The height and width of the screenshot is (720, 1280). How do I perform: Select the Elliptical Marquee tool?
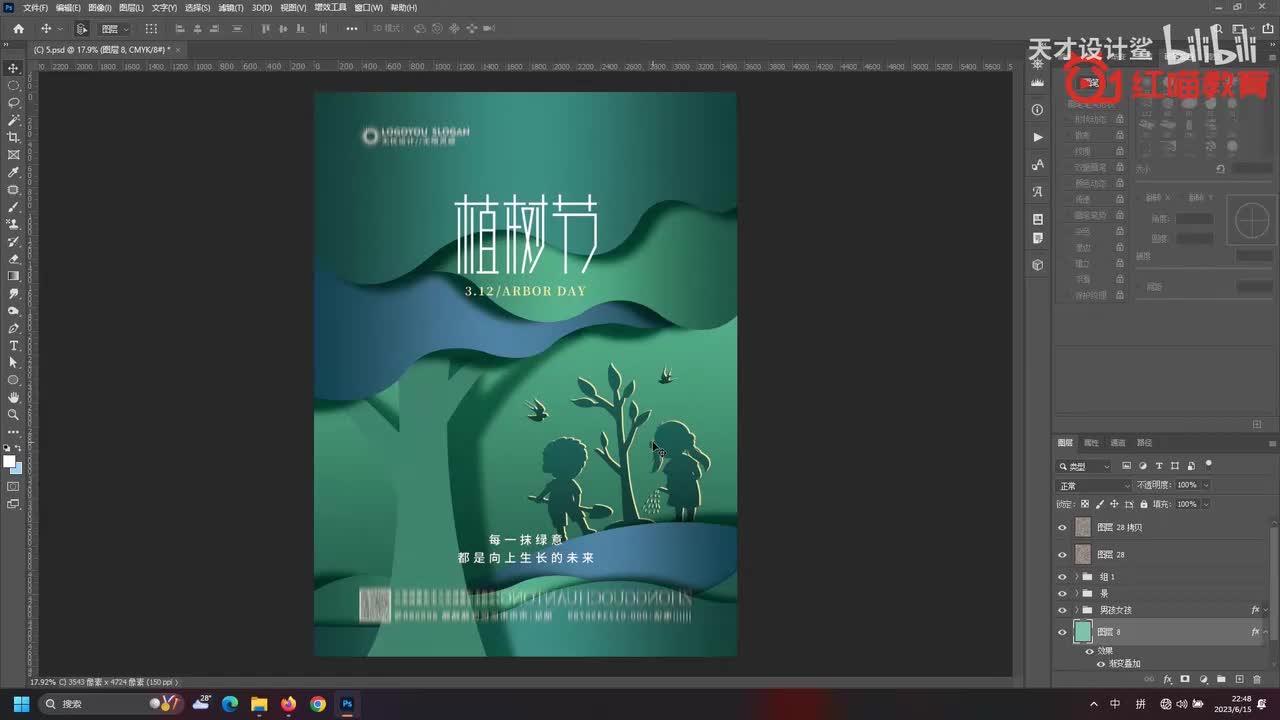(x=14, y=85)
